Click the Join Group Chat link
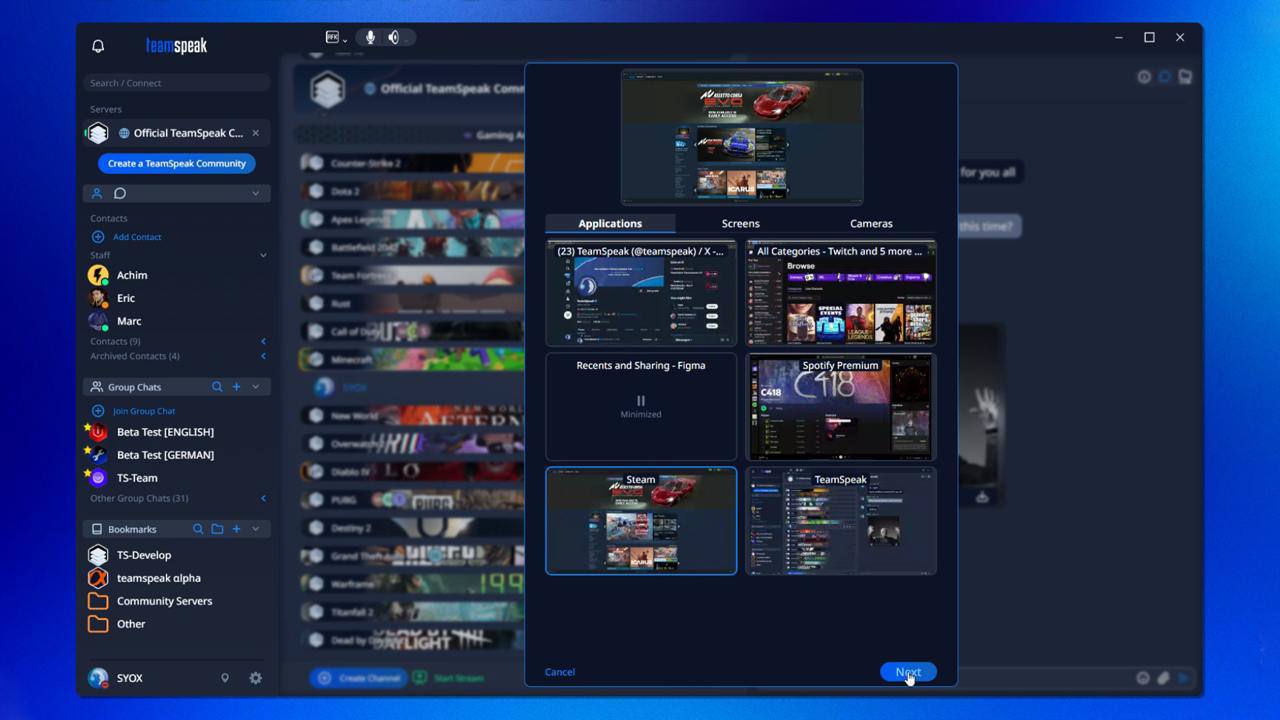This screenshot has height=720, width=1280. coord(144,411)
